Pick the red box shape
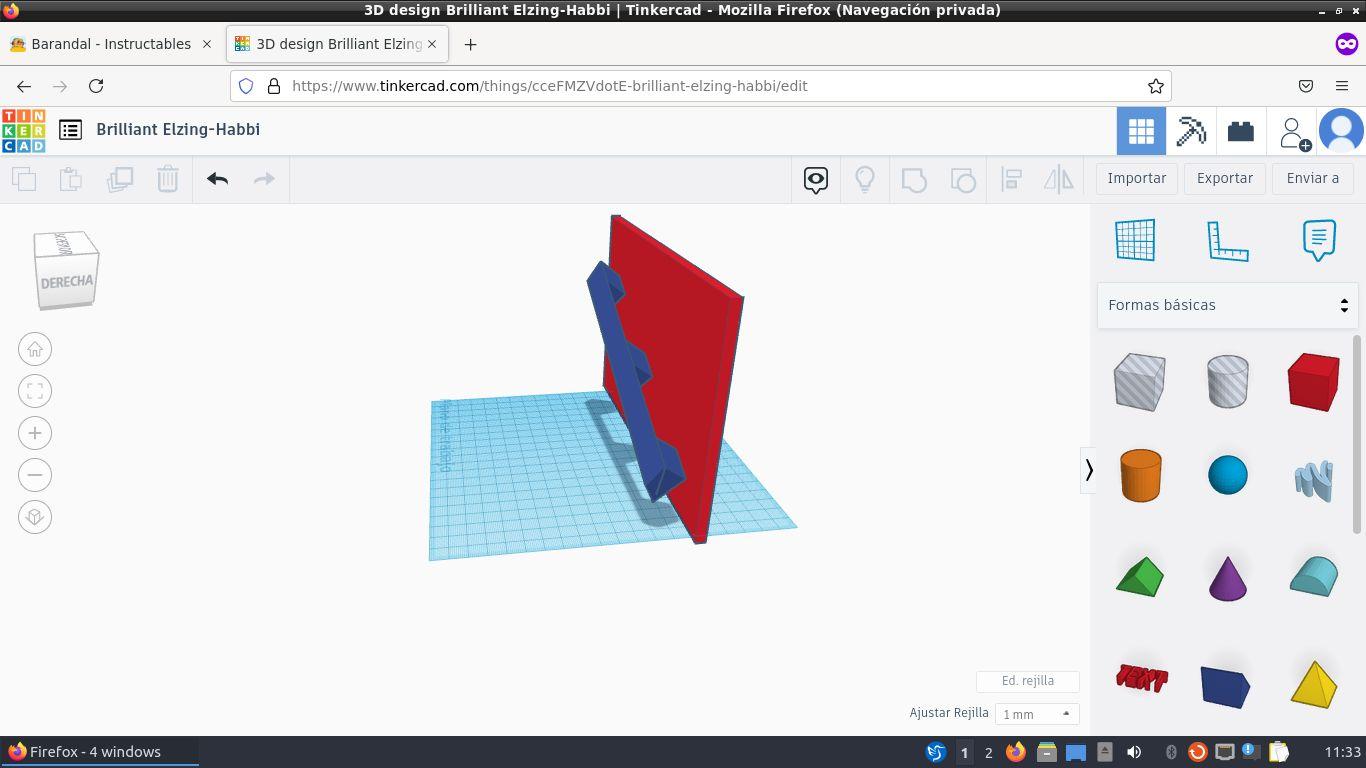Viewport: 1366px width, 768px height. click(1314, 381)
